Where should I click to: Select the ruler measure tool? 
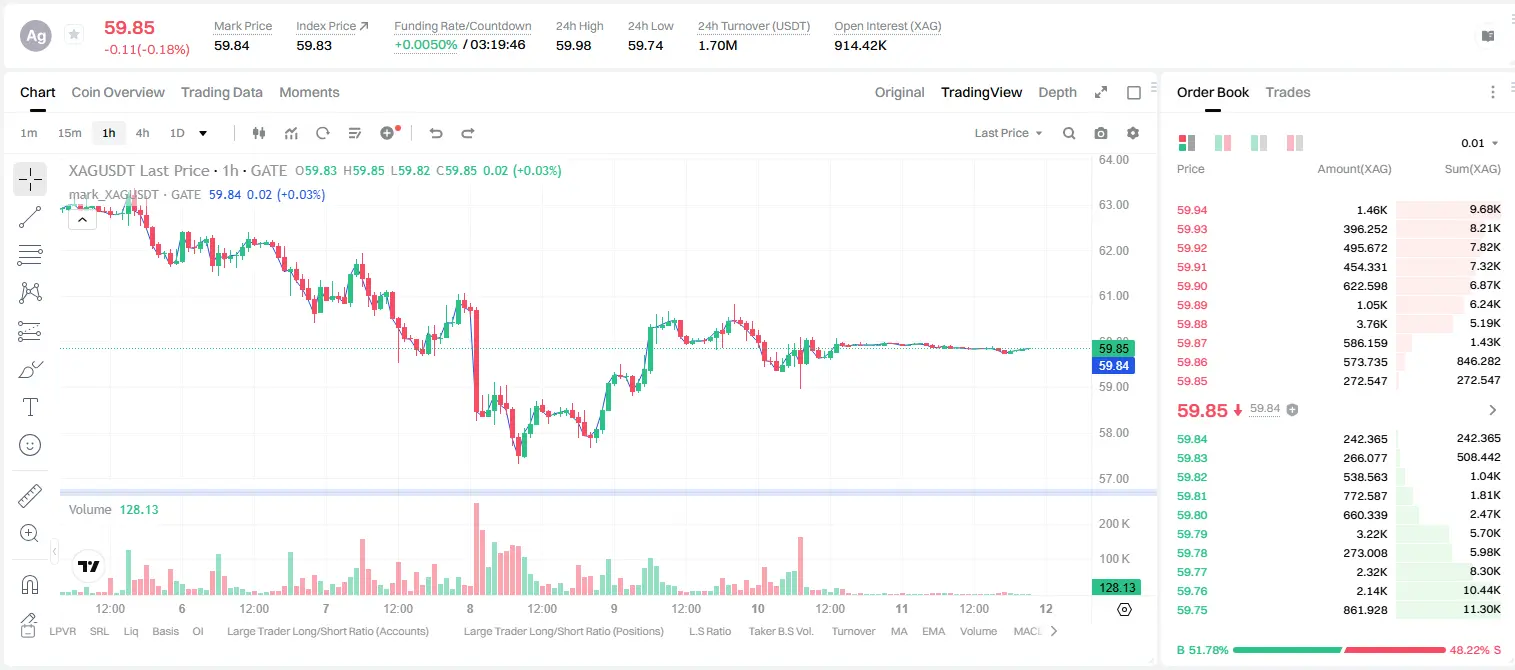[x=30, y=495]
